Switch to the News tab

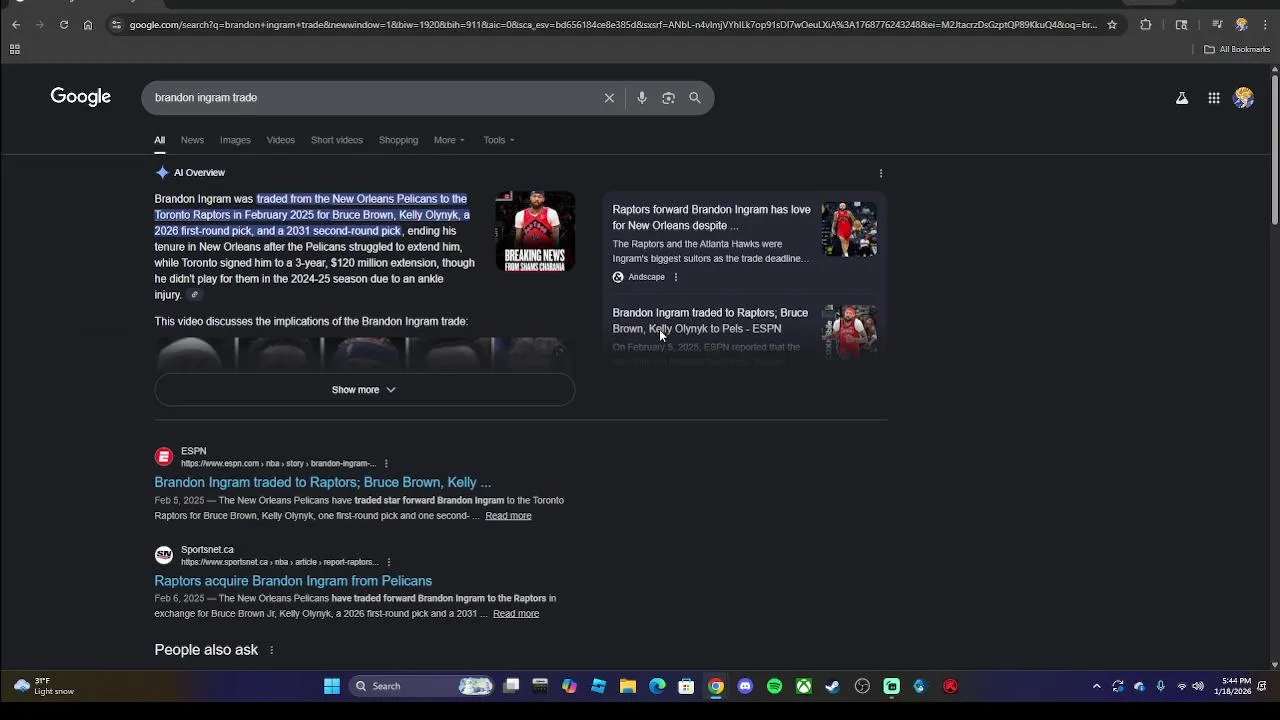[192, 140]
